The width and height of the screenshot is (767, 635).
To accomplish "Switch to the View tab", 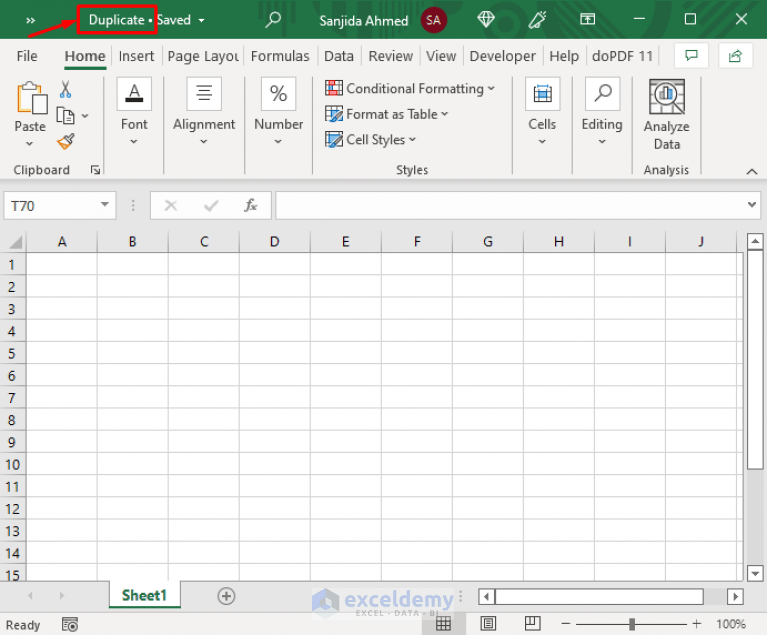I will [441, 56].
